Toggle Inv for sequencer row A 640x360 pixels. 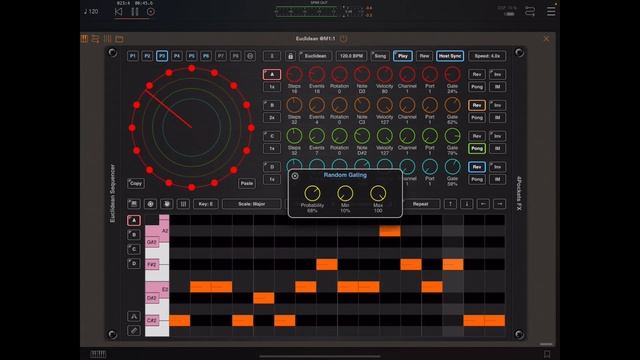point(498,74)
